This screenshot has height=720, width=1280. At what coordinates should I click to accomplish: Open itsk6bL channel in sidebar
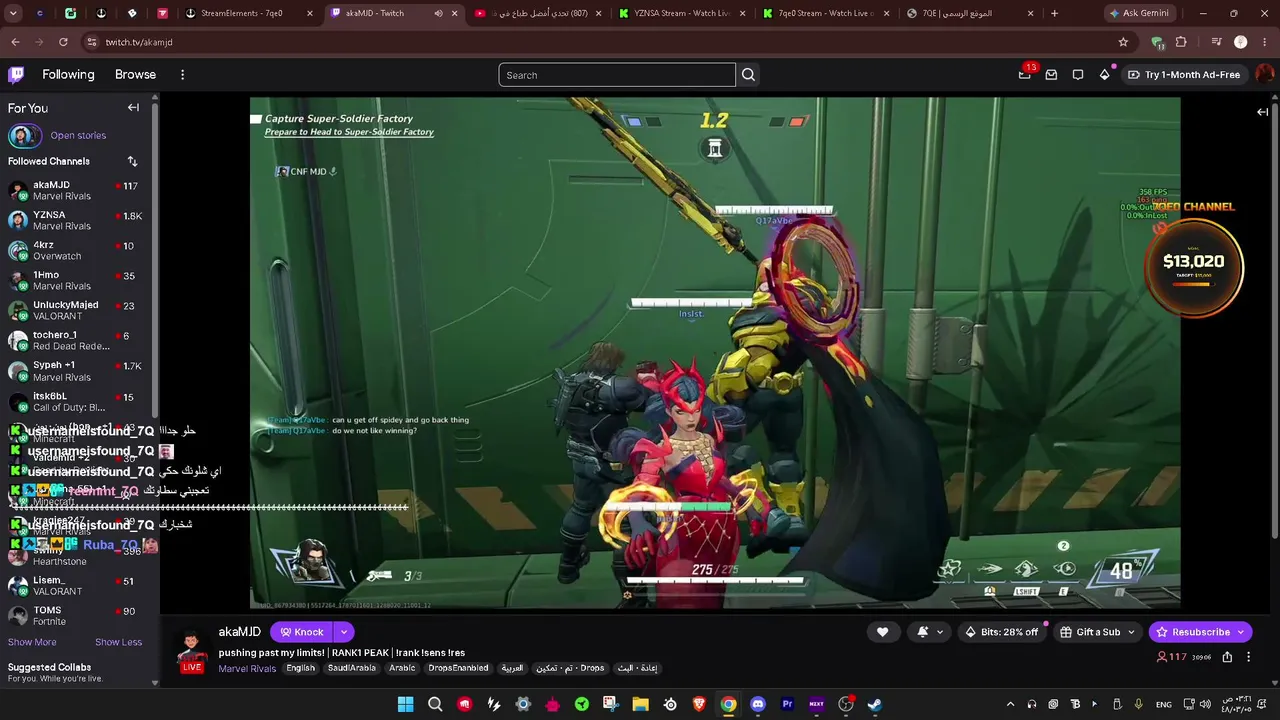[x=78, y=402]
